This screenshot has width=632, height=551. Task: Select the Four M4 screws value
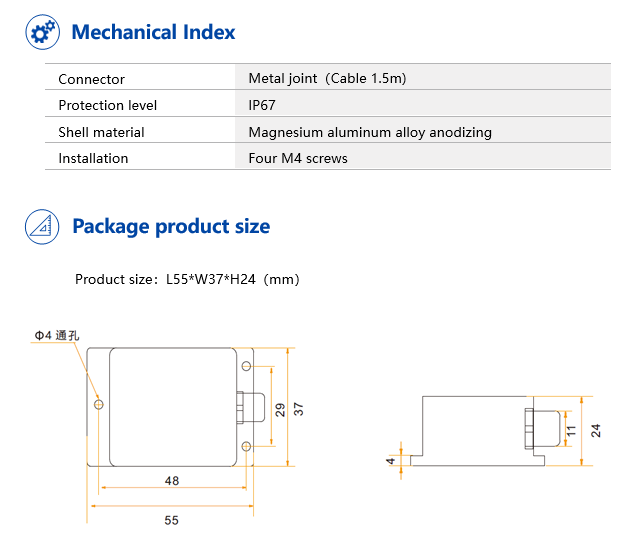[298, 158]
